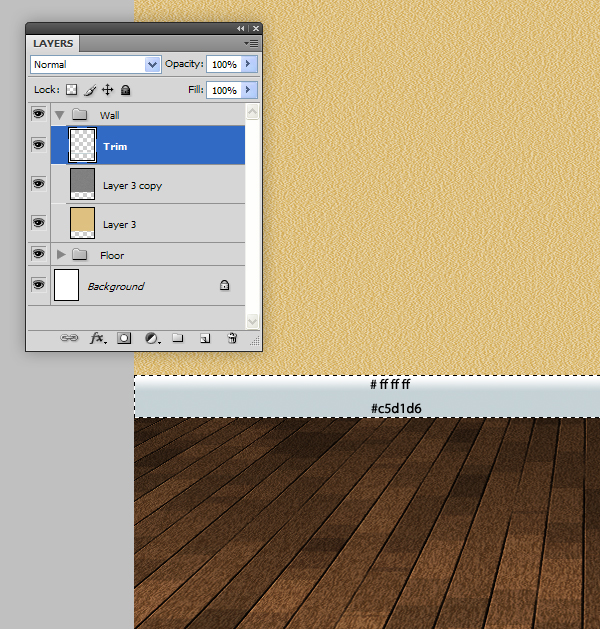600x629 pixels.
Task: Select the Layer 3 layer
Action: tap(150, 224)
